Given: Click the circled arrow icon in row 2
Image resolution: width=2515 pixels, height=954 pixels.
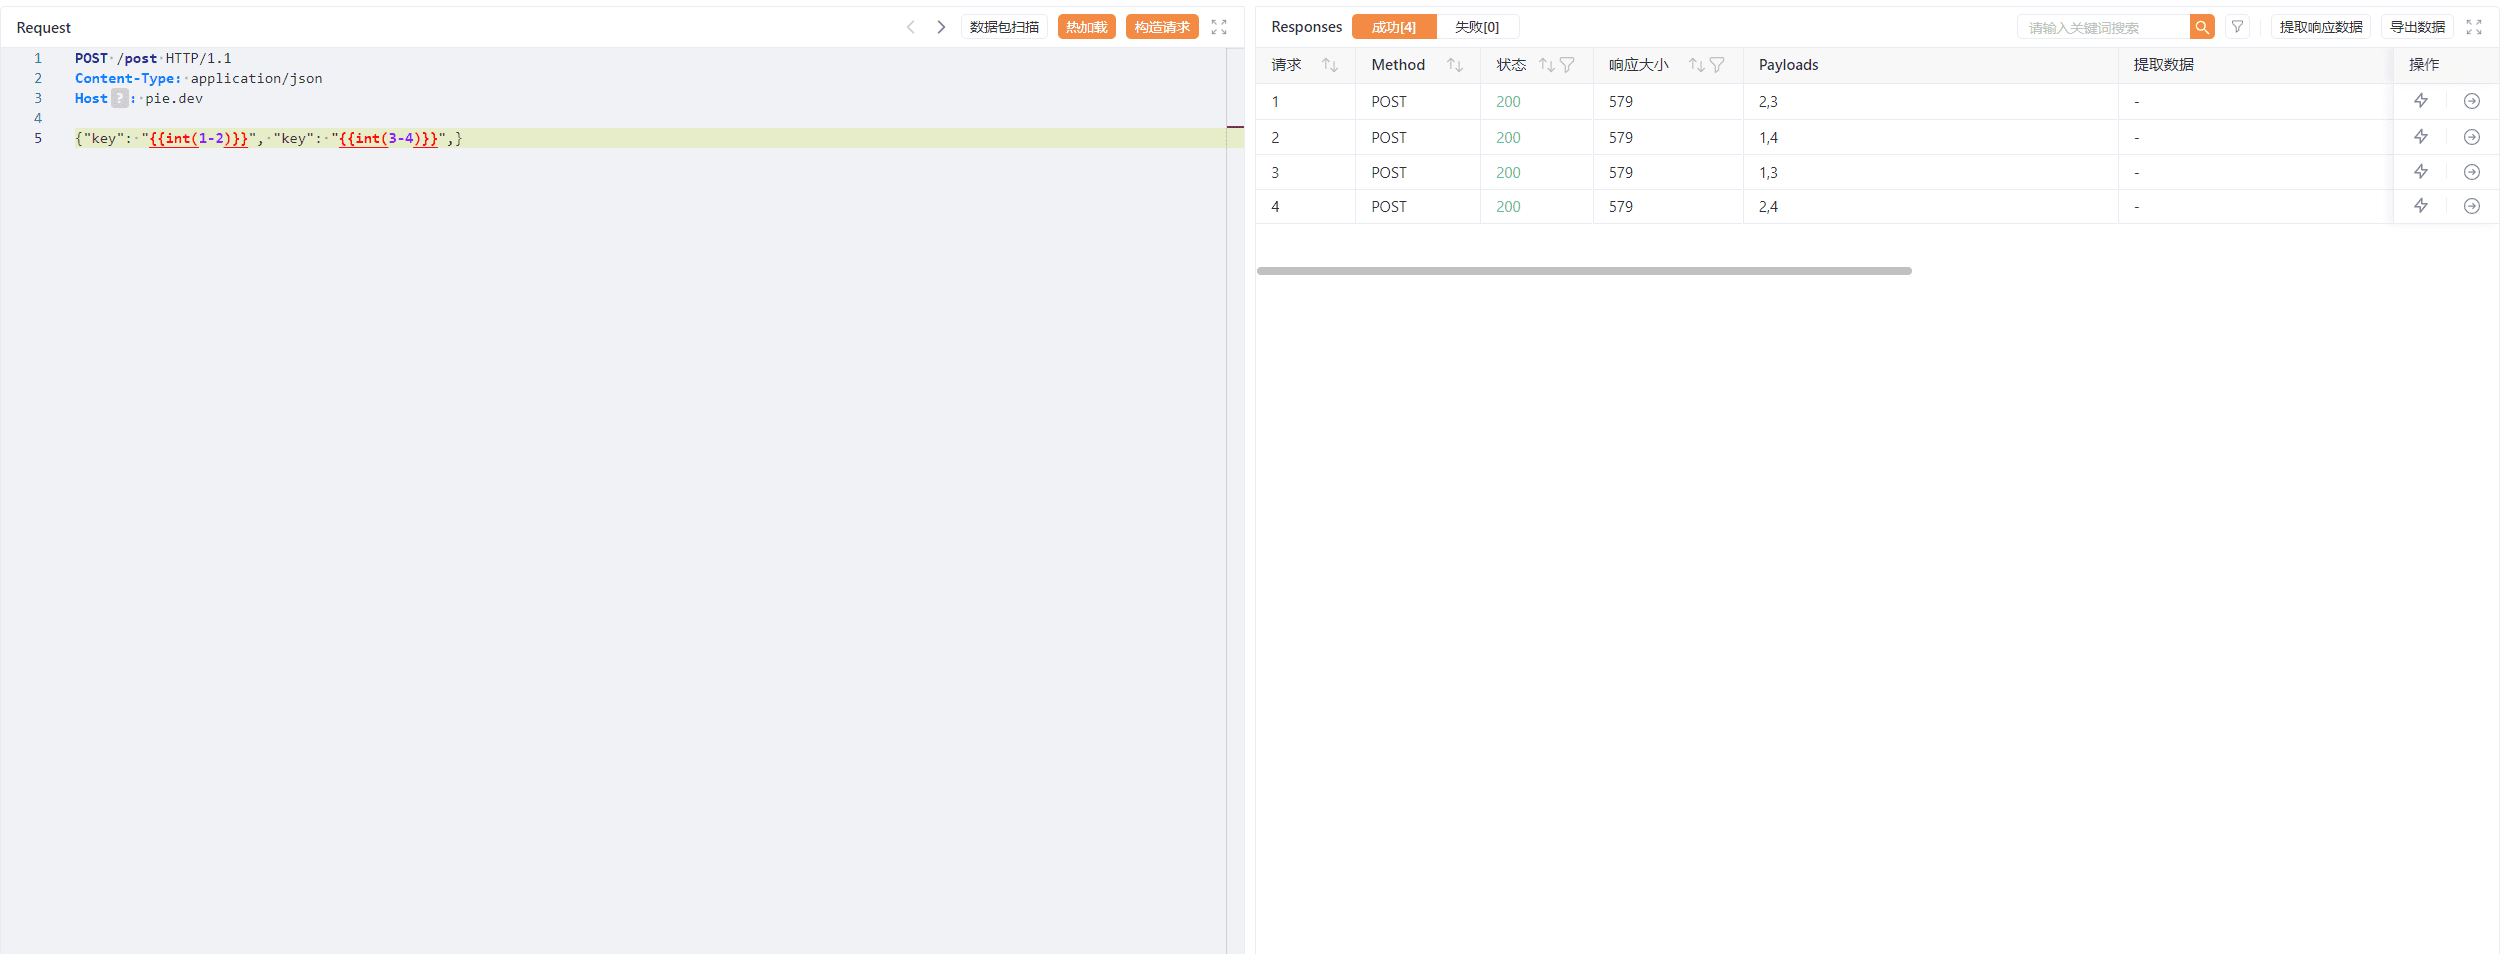Looking at the screenshot, I should coord(2471,137).
